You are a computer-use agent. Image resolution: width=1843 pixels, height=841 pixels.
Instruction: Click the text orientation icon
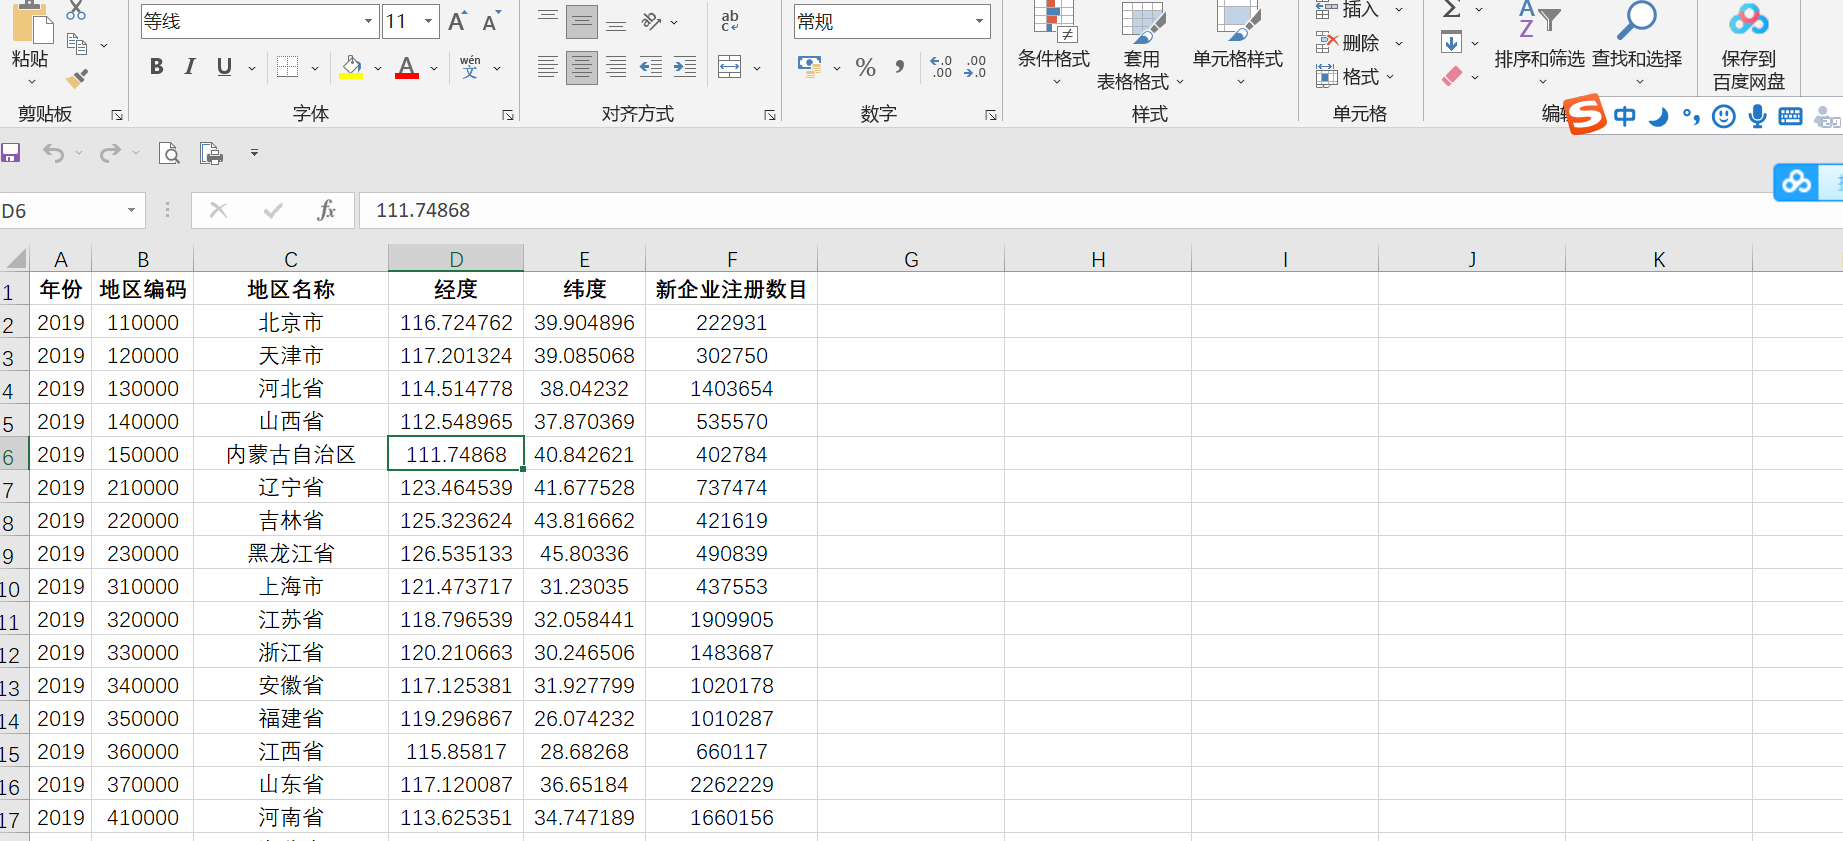tap(652, 21)
